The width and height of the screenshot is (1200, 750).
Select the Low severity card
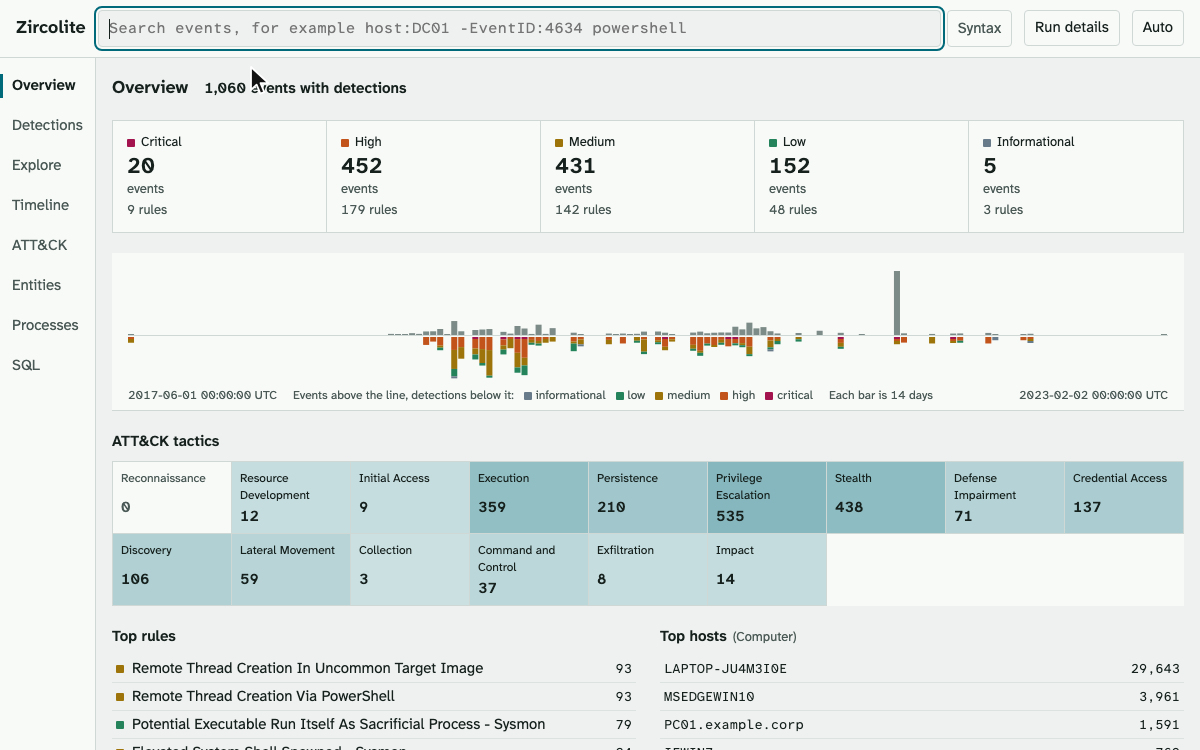click(x=861, y=176)
